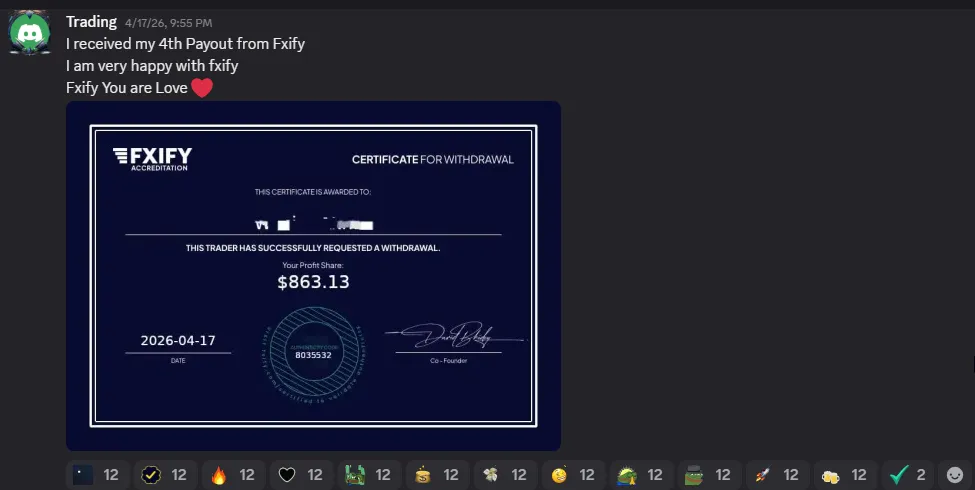
Task: Open the Trading username profile
Action: point(91,22)
